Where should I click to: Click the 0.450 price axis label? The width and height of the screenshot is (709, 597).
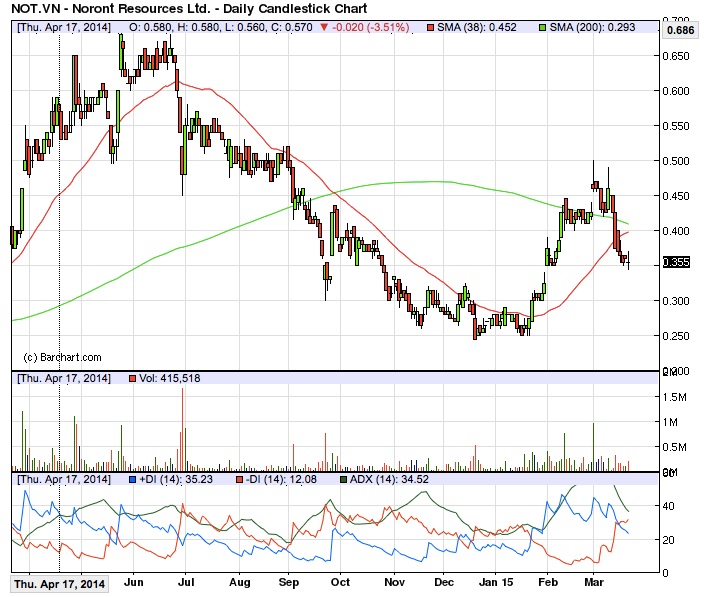click(x=676, y=196)
